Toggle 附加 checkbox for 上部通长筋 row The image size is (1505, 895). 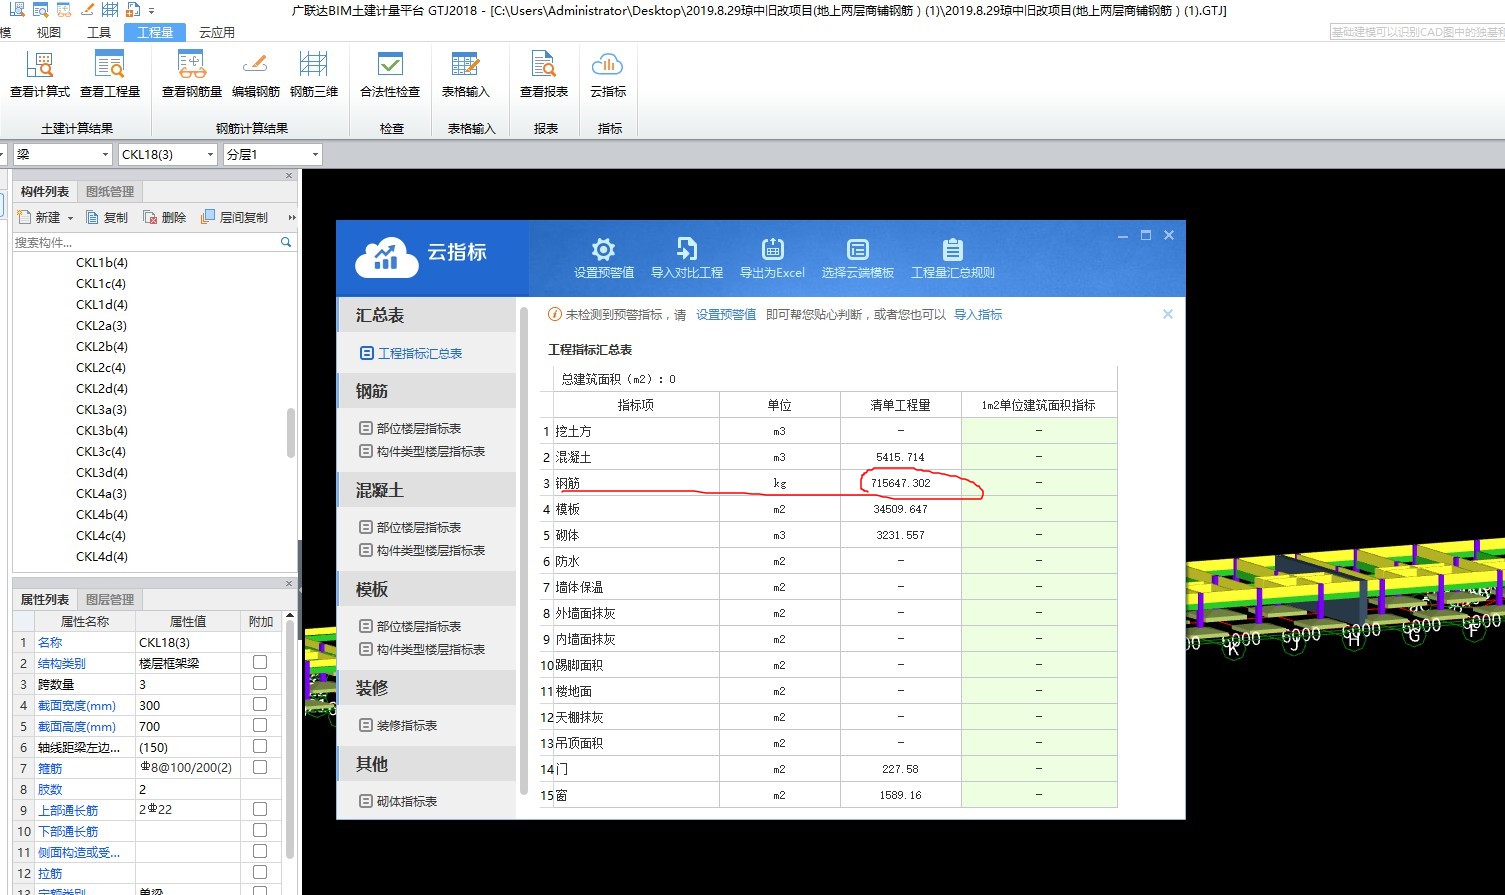coord(260,809)
